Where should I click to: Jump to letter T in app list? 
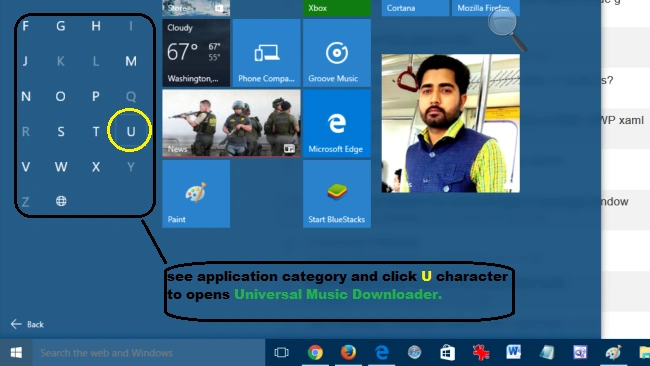point(96,132)
